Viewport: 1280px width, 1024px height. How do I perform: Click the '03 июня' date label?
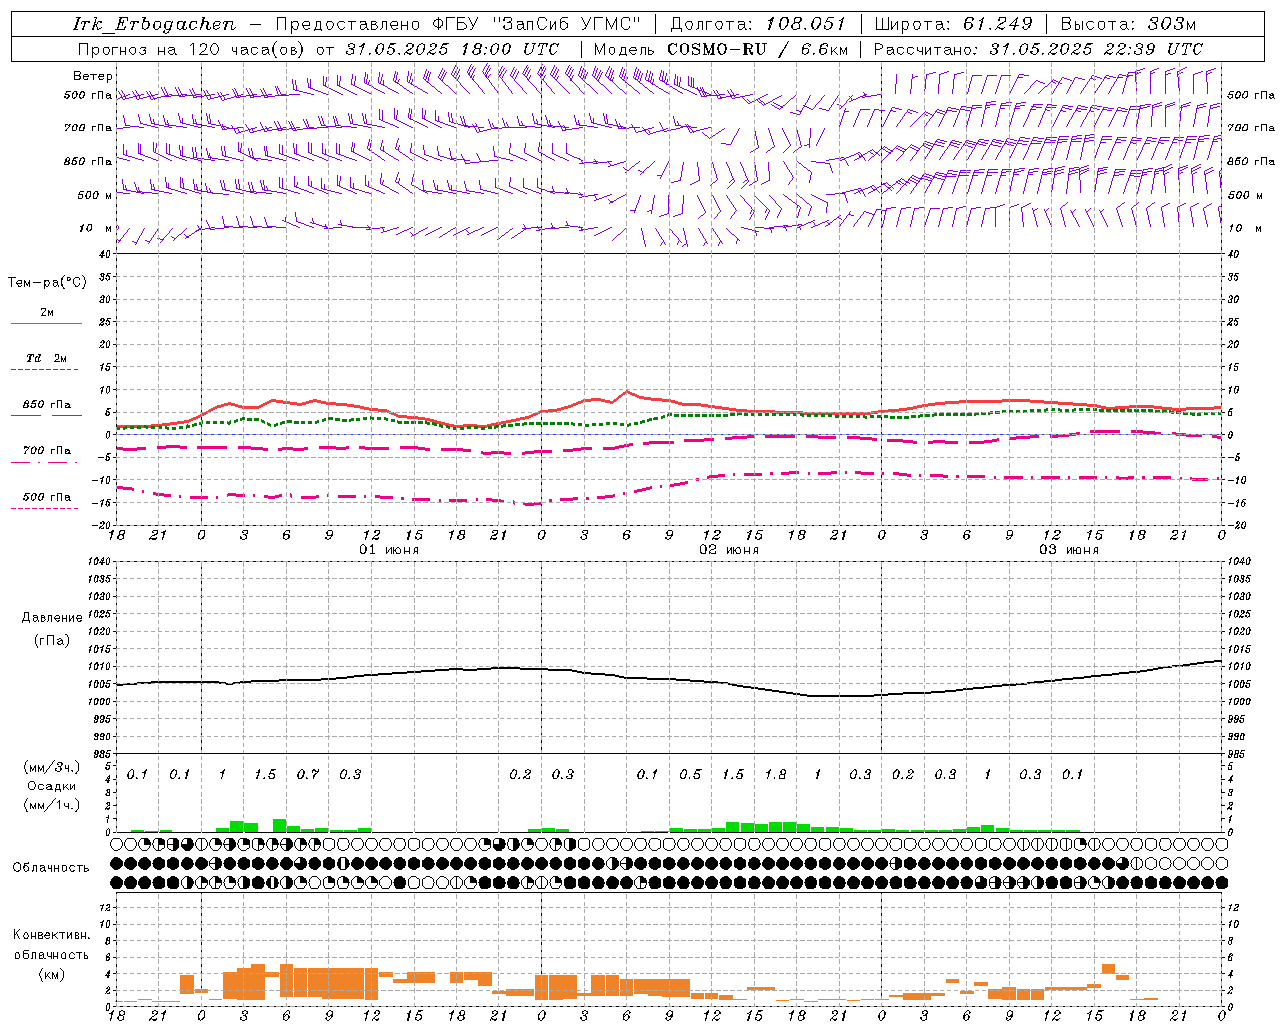pos(1069,550)
